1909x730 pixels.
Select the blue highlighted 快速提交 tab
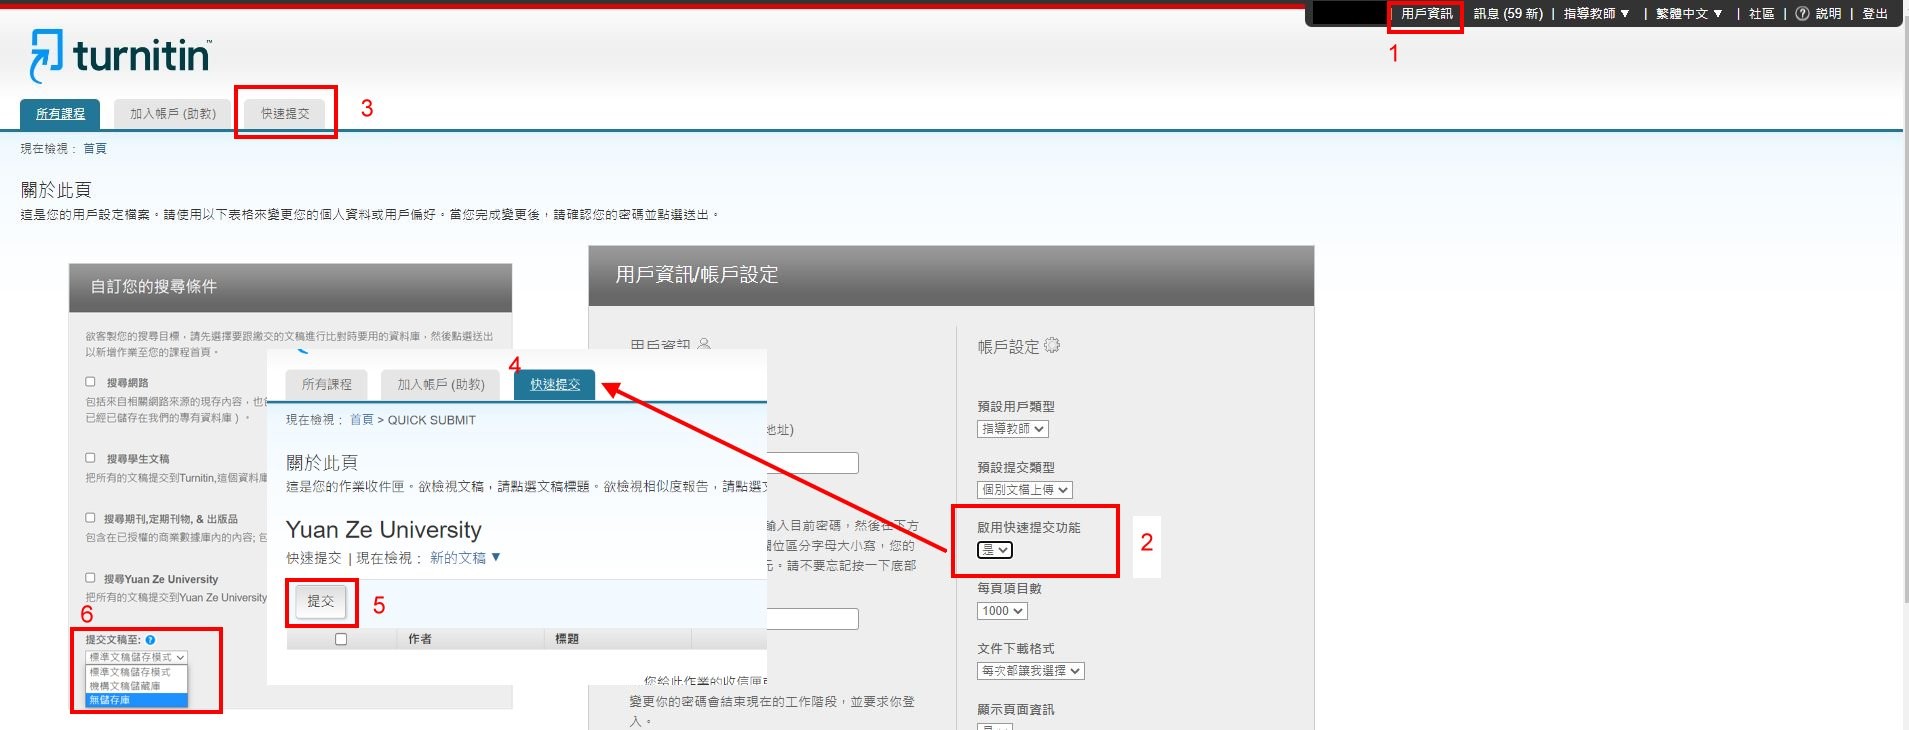click(555, 385)
